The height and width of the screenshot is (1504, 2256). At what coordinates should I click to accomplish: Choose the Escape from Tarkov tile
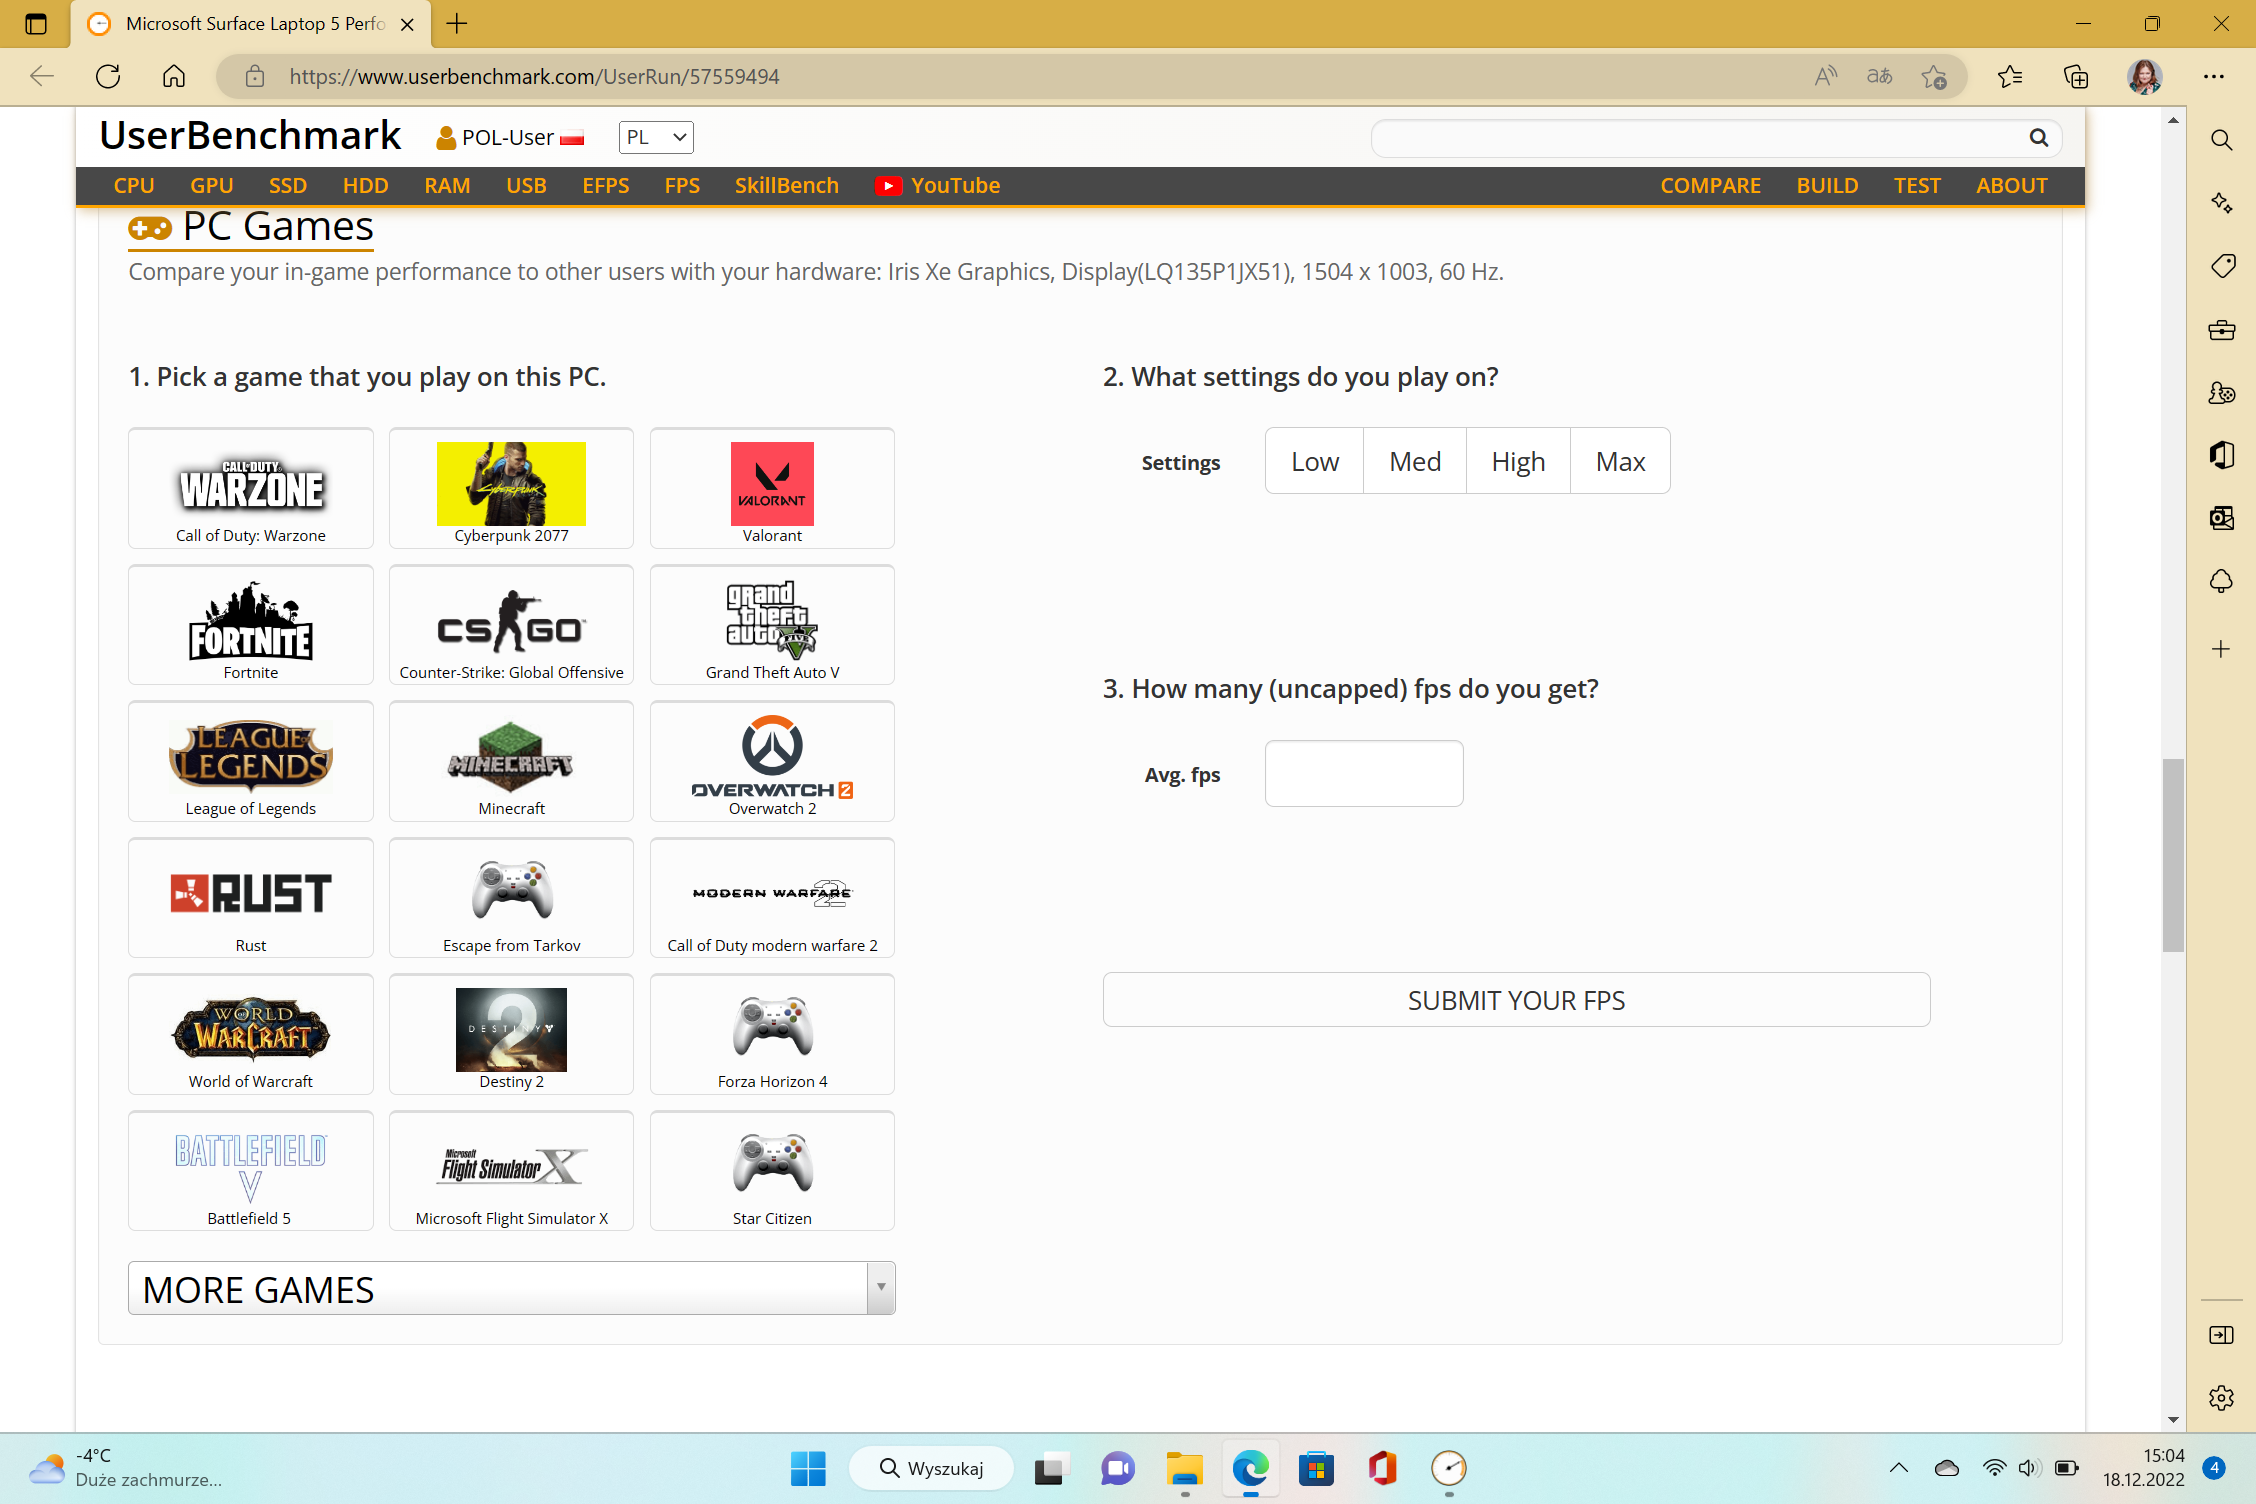coord(512,898)
